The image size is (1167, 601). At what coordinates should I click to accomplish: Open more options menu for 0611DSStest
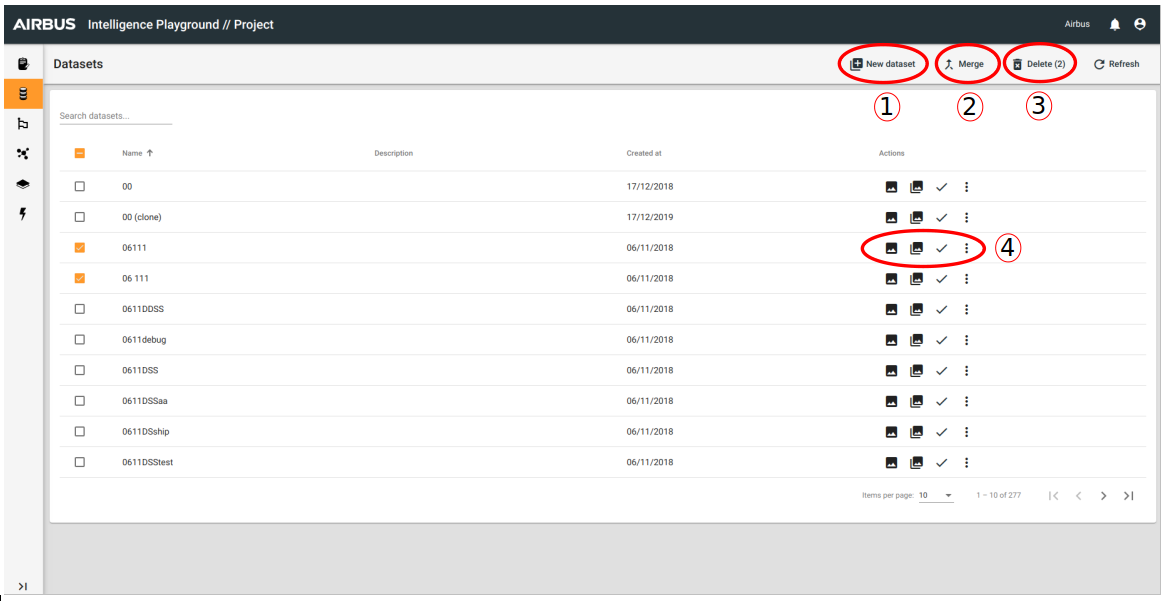[x=966, y=463]
